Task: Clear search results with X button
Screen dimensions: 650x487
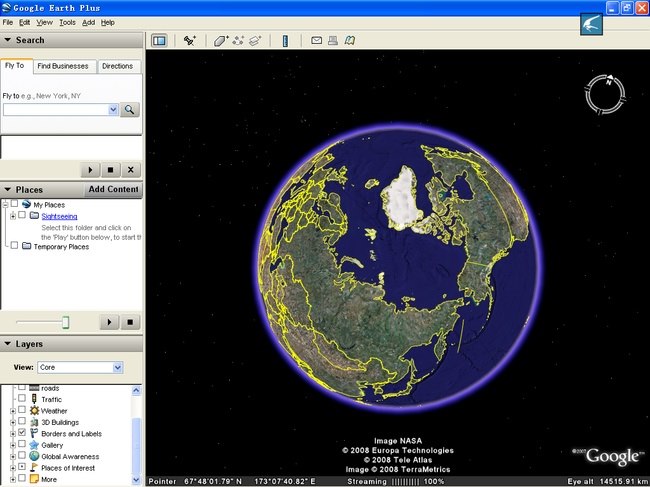Action: pos(131,170)
